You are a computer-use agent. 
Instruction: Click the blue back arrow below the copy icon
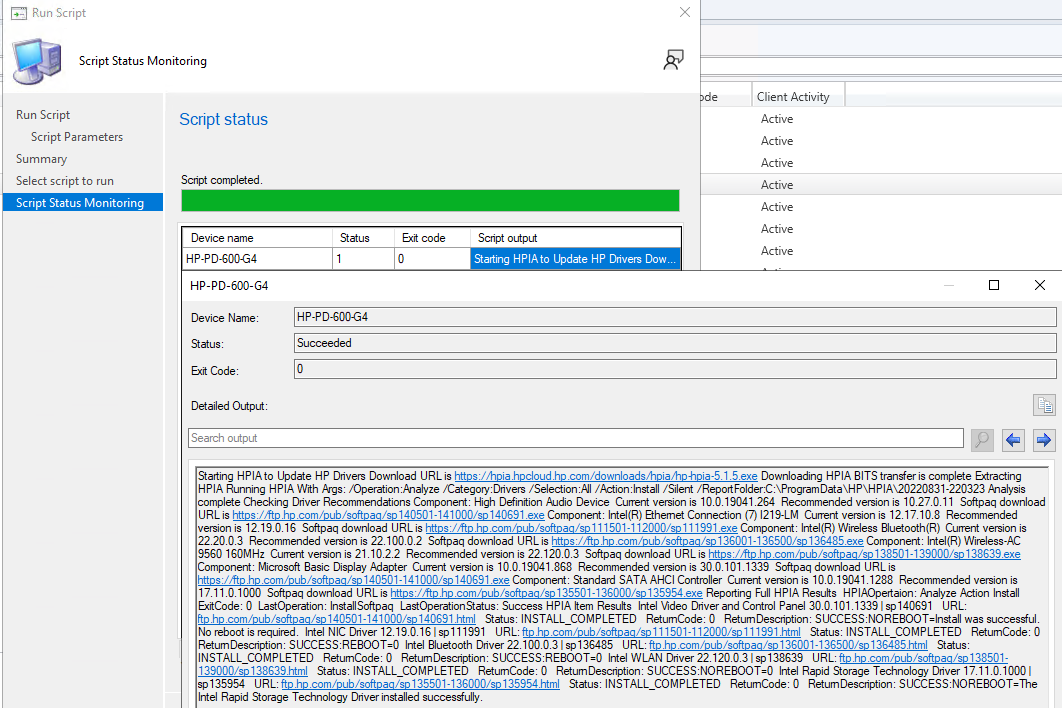coord(1012,439)
